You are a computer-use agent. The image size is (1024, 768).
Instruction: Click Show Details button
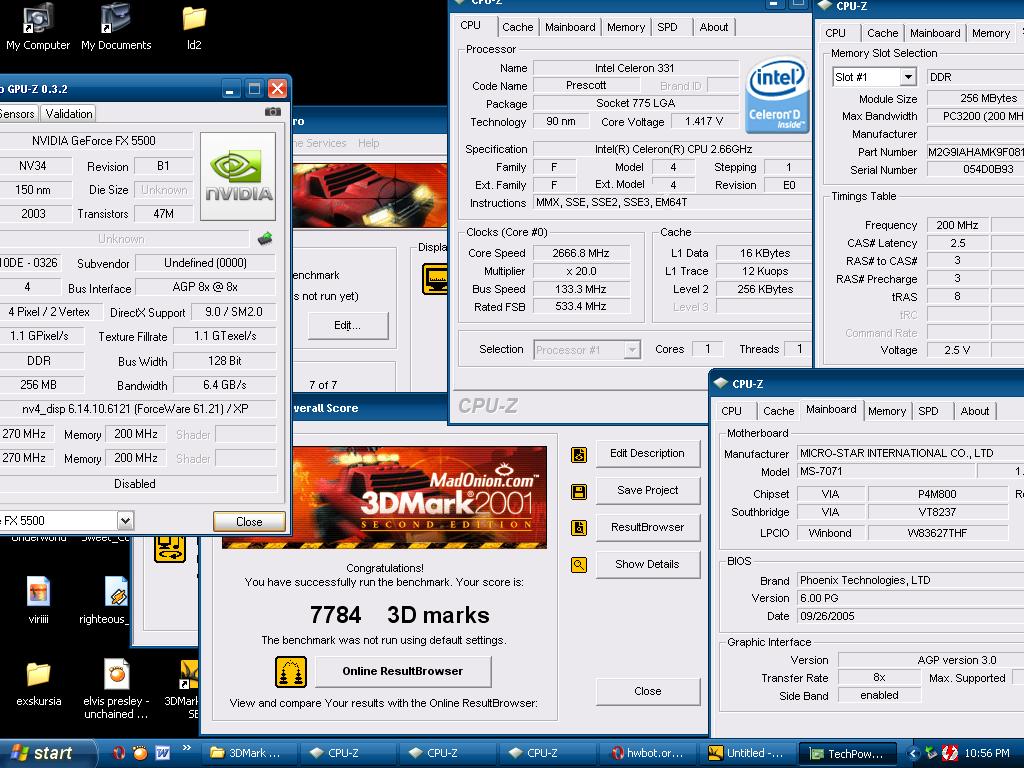tap(647, 564)
